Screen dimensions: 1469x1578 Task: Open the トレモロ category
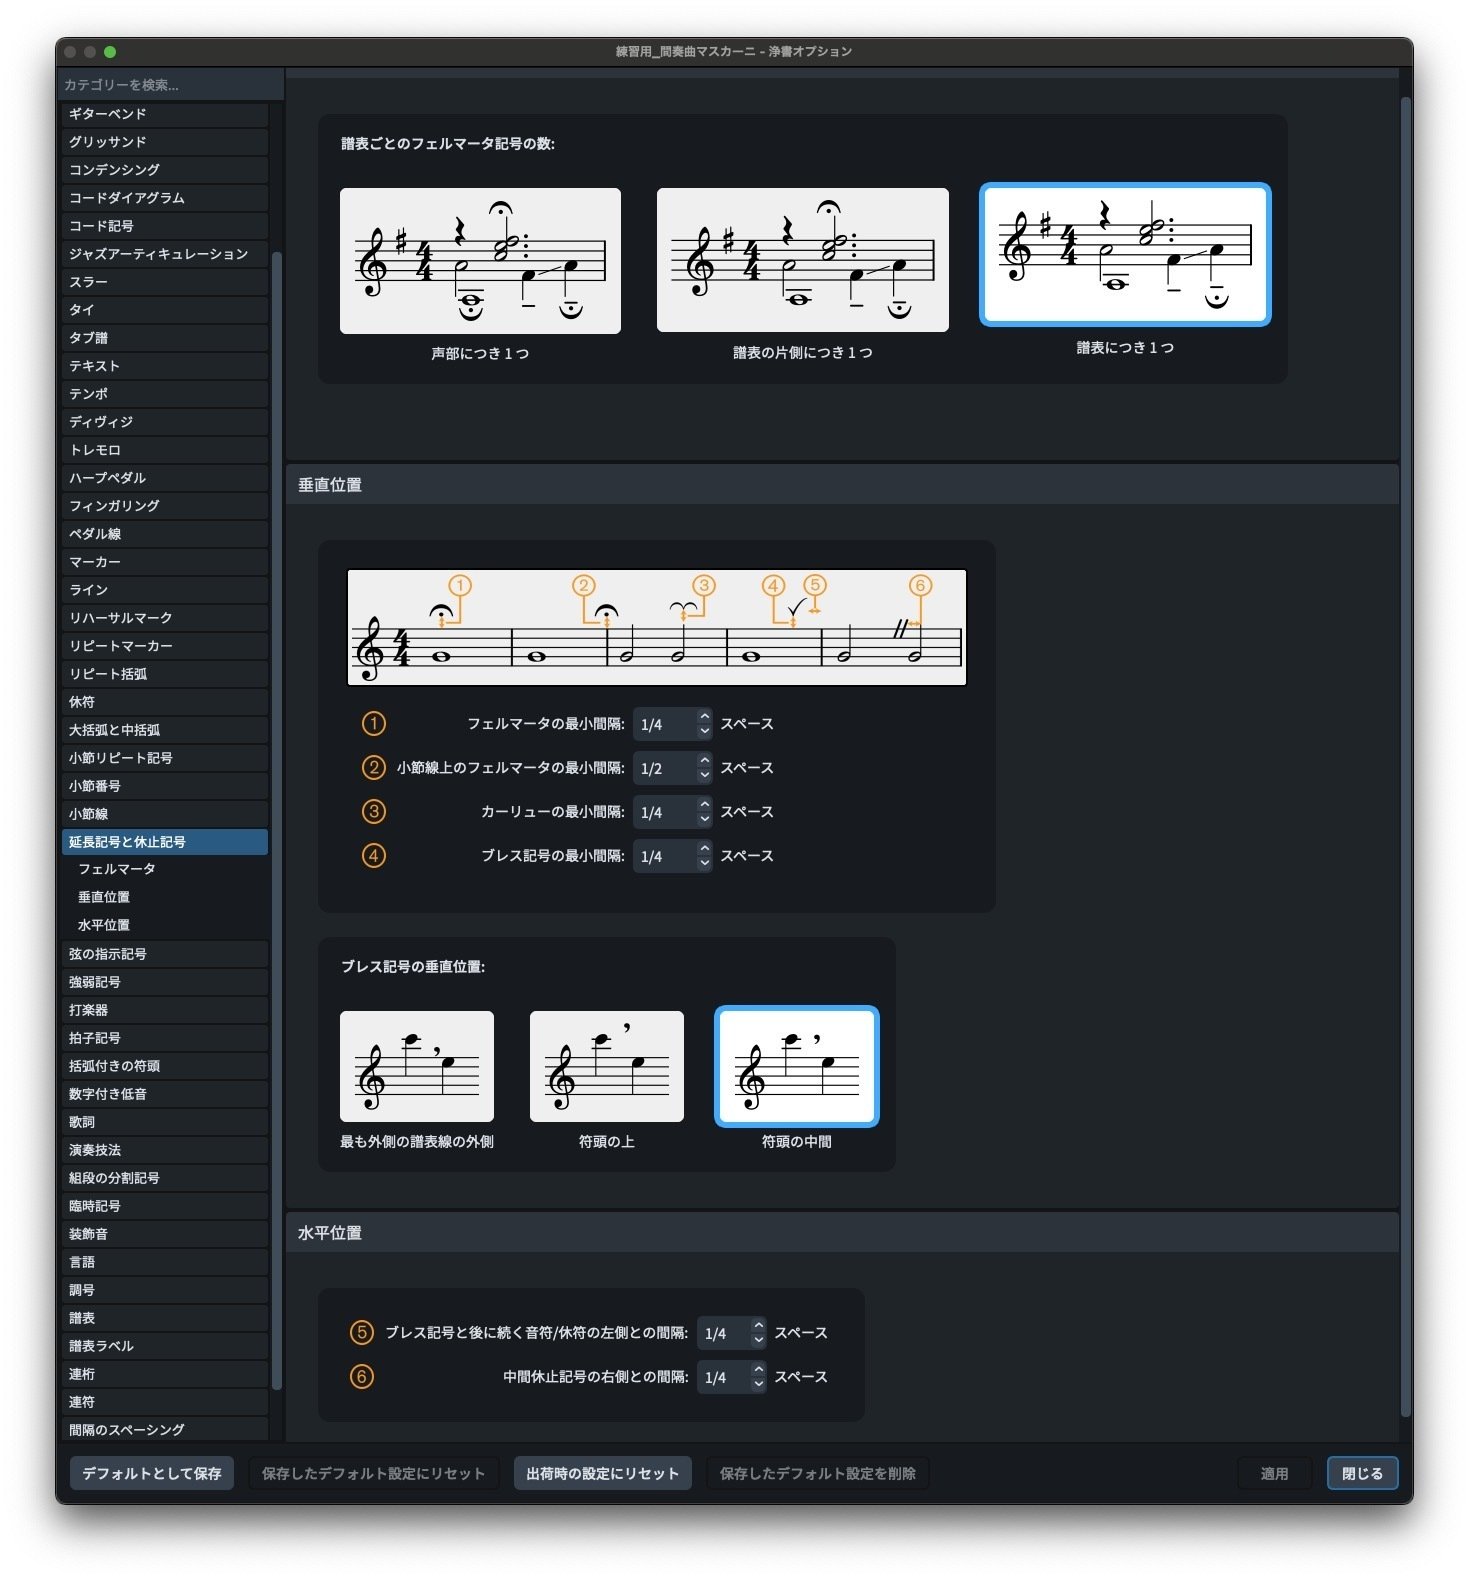pos(165,450)
